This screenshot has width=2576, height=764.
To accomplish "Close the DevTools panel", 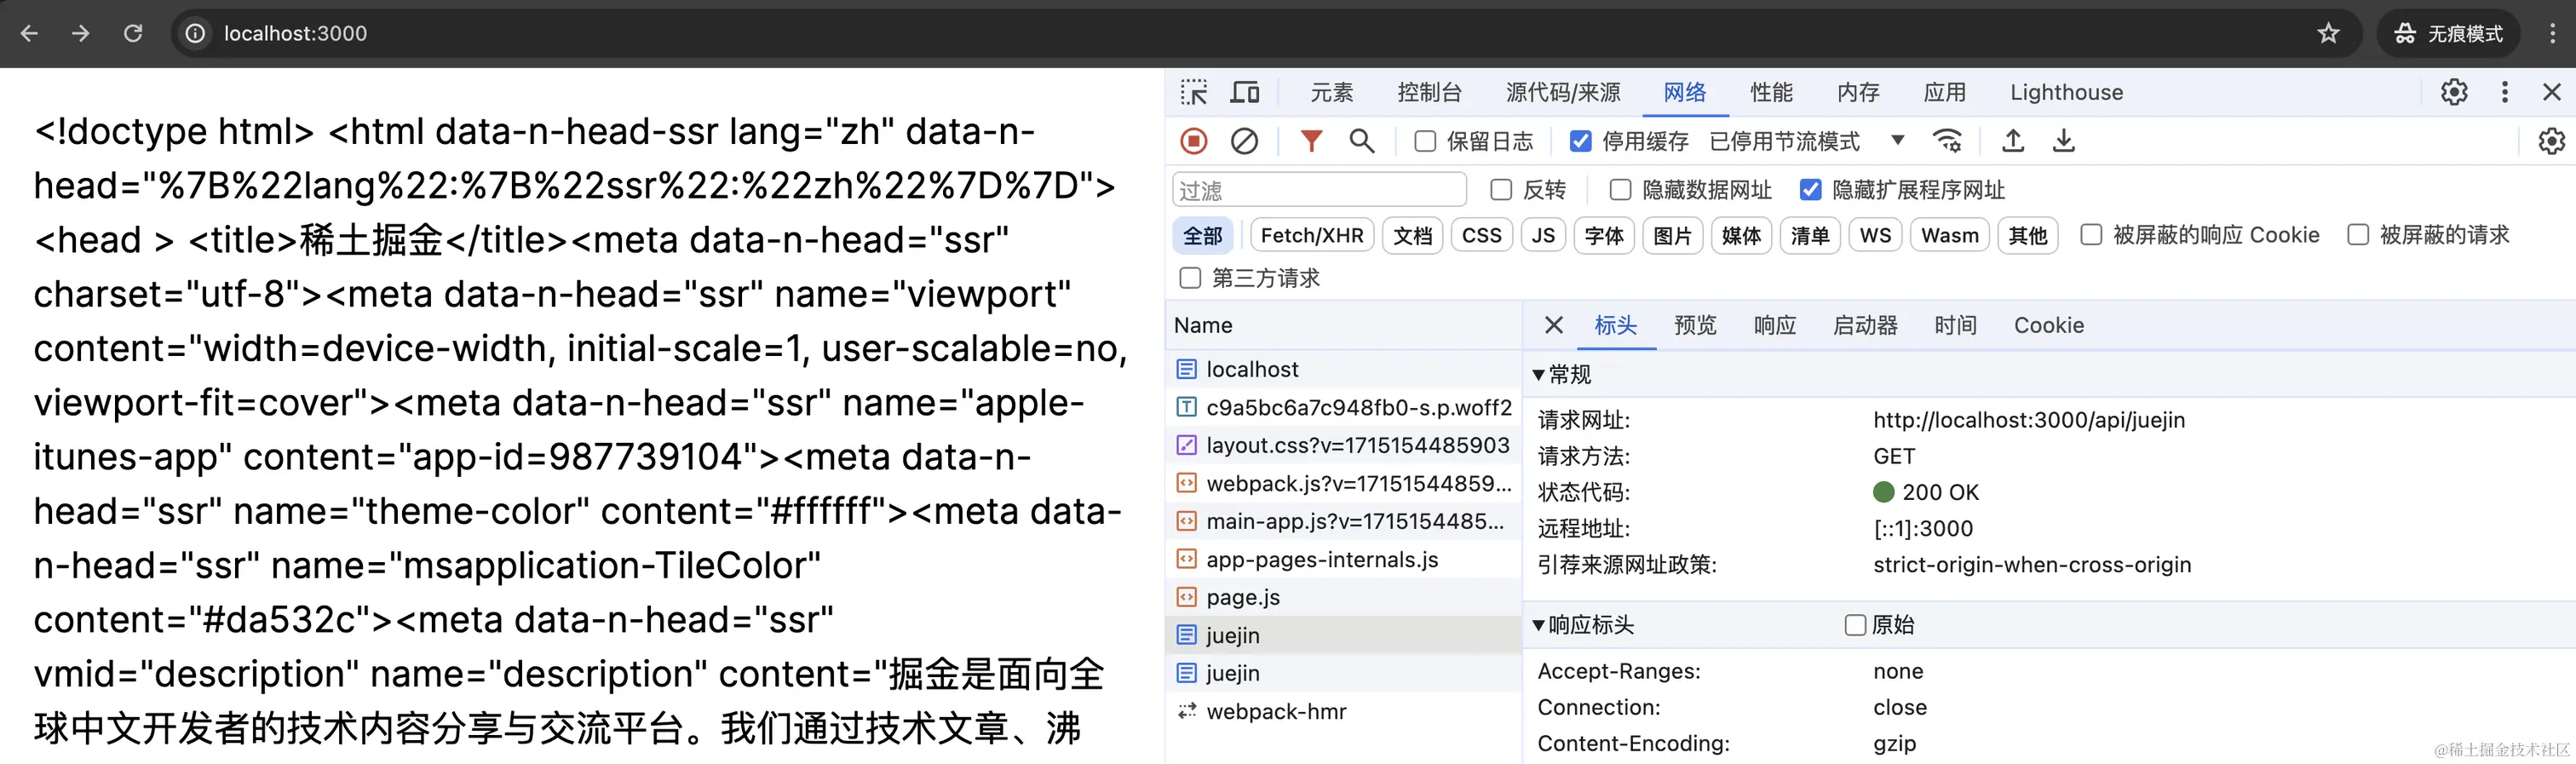I will pos(2552,92).
